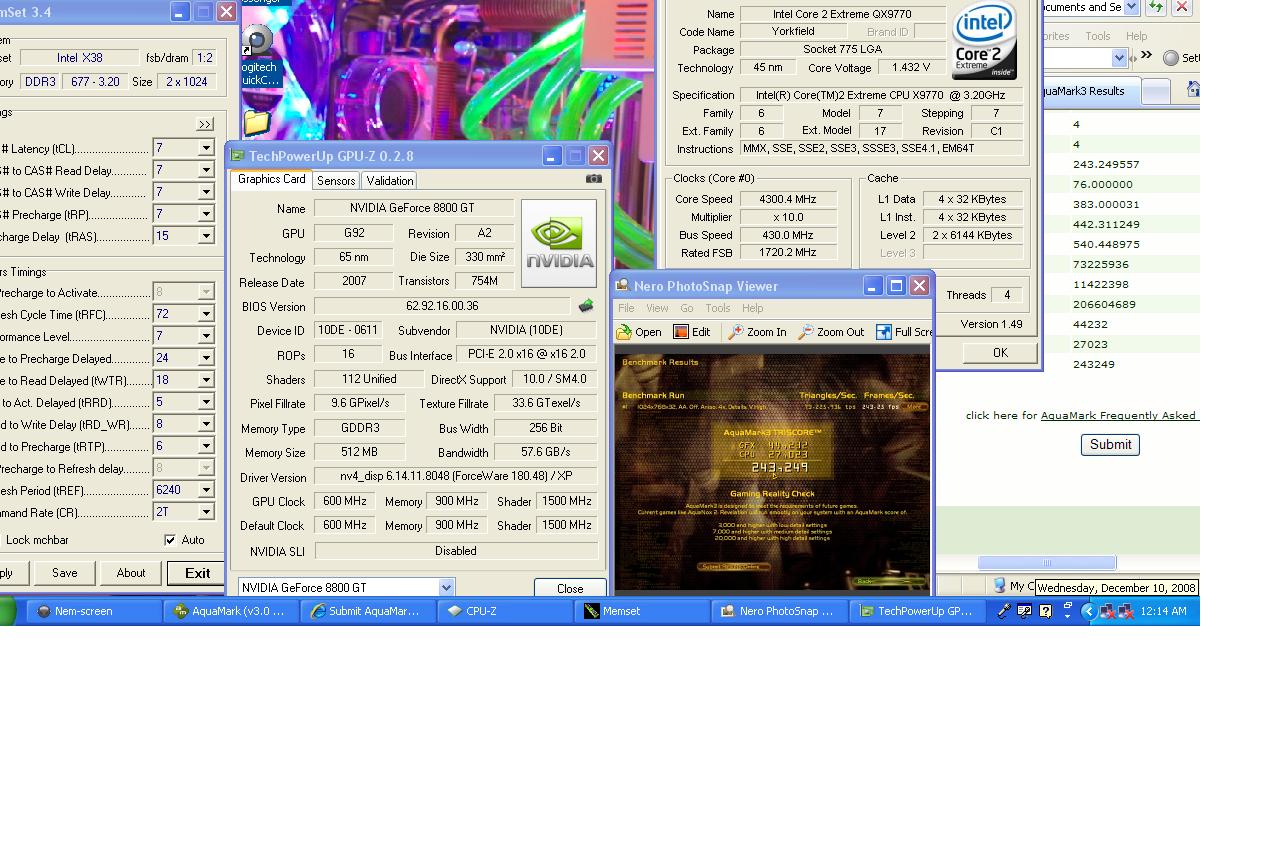The width and height of the screenshot is (1280, 850).
Task: Open the Refresh Cycle Time tRFC dropdown
Action: [x=206, y=314]
